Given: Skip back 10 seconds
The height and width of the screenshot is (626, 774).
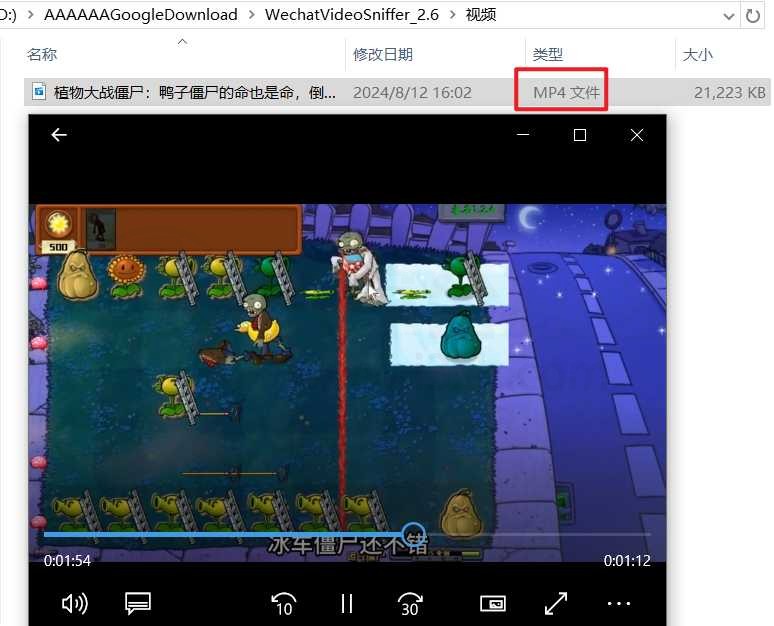Looking at the screenshot, I should 284,604.
